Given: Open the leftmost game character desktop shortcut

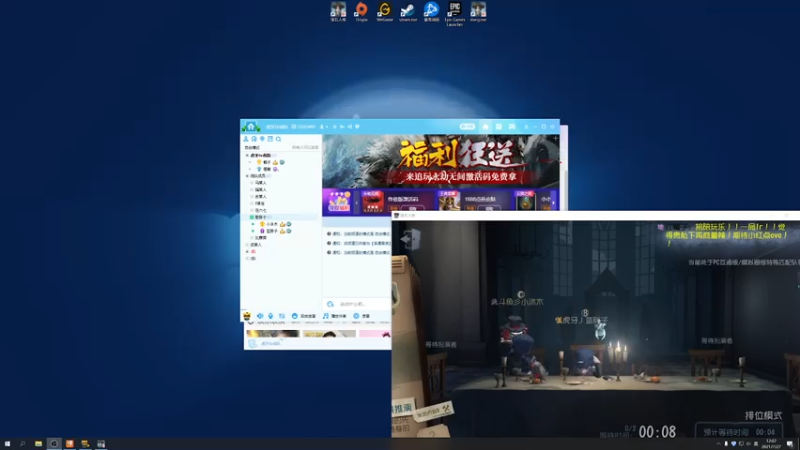Looking at the screenshot, I should pos(338,11).
